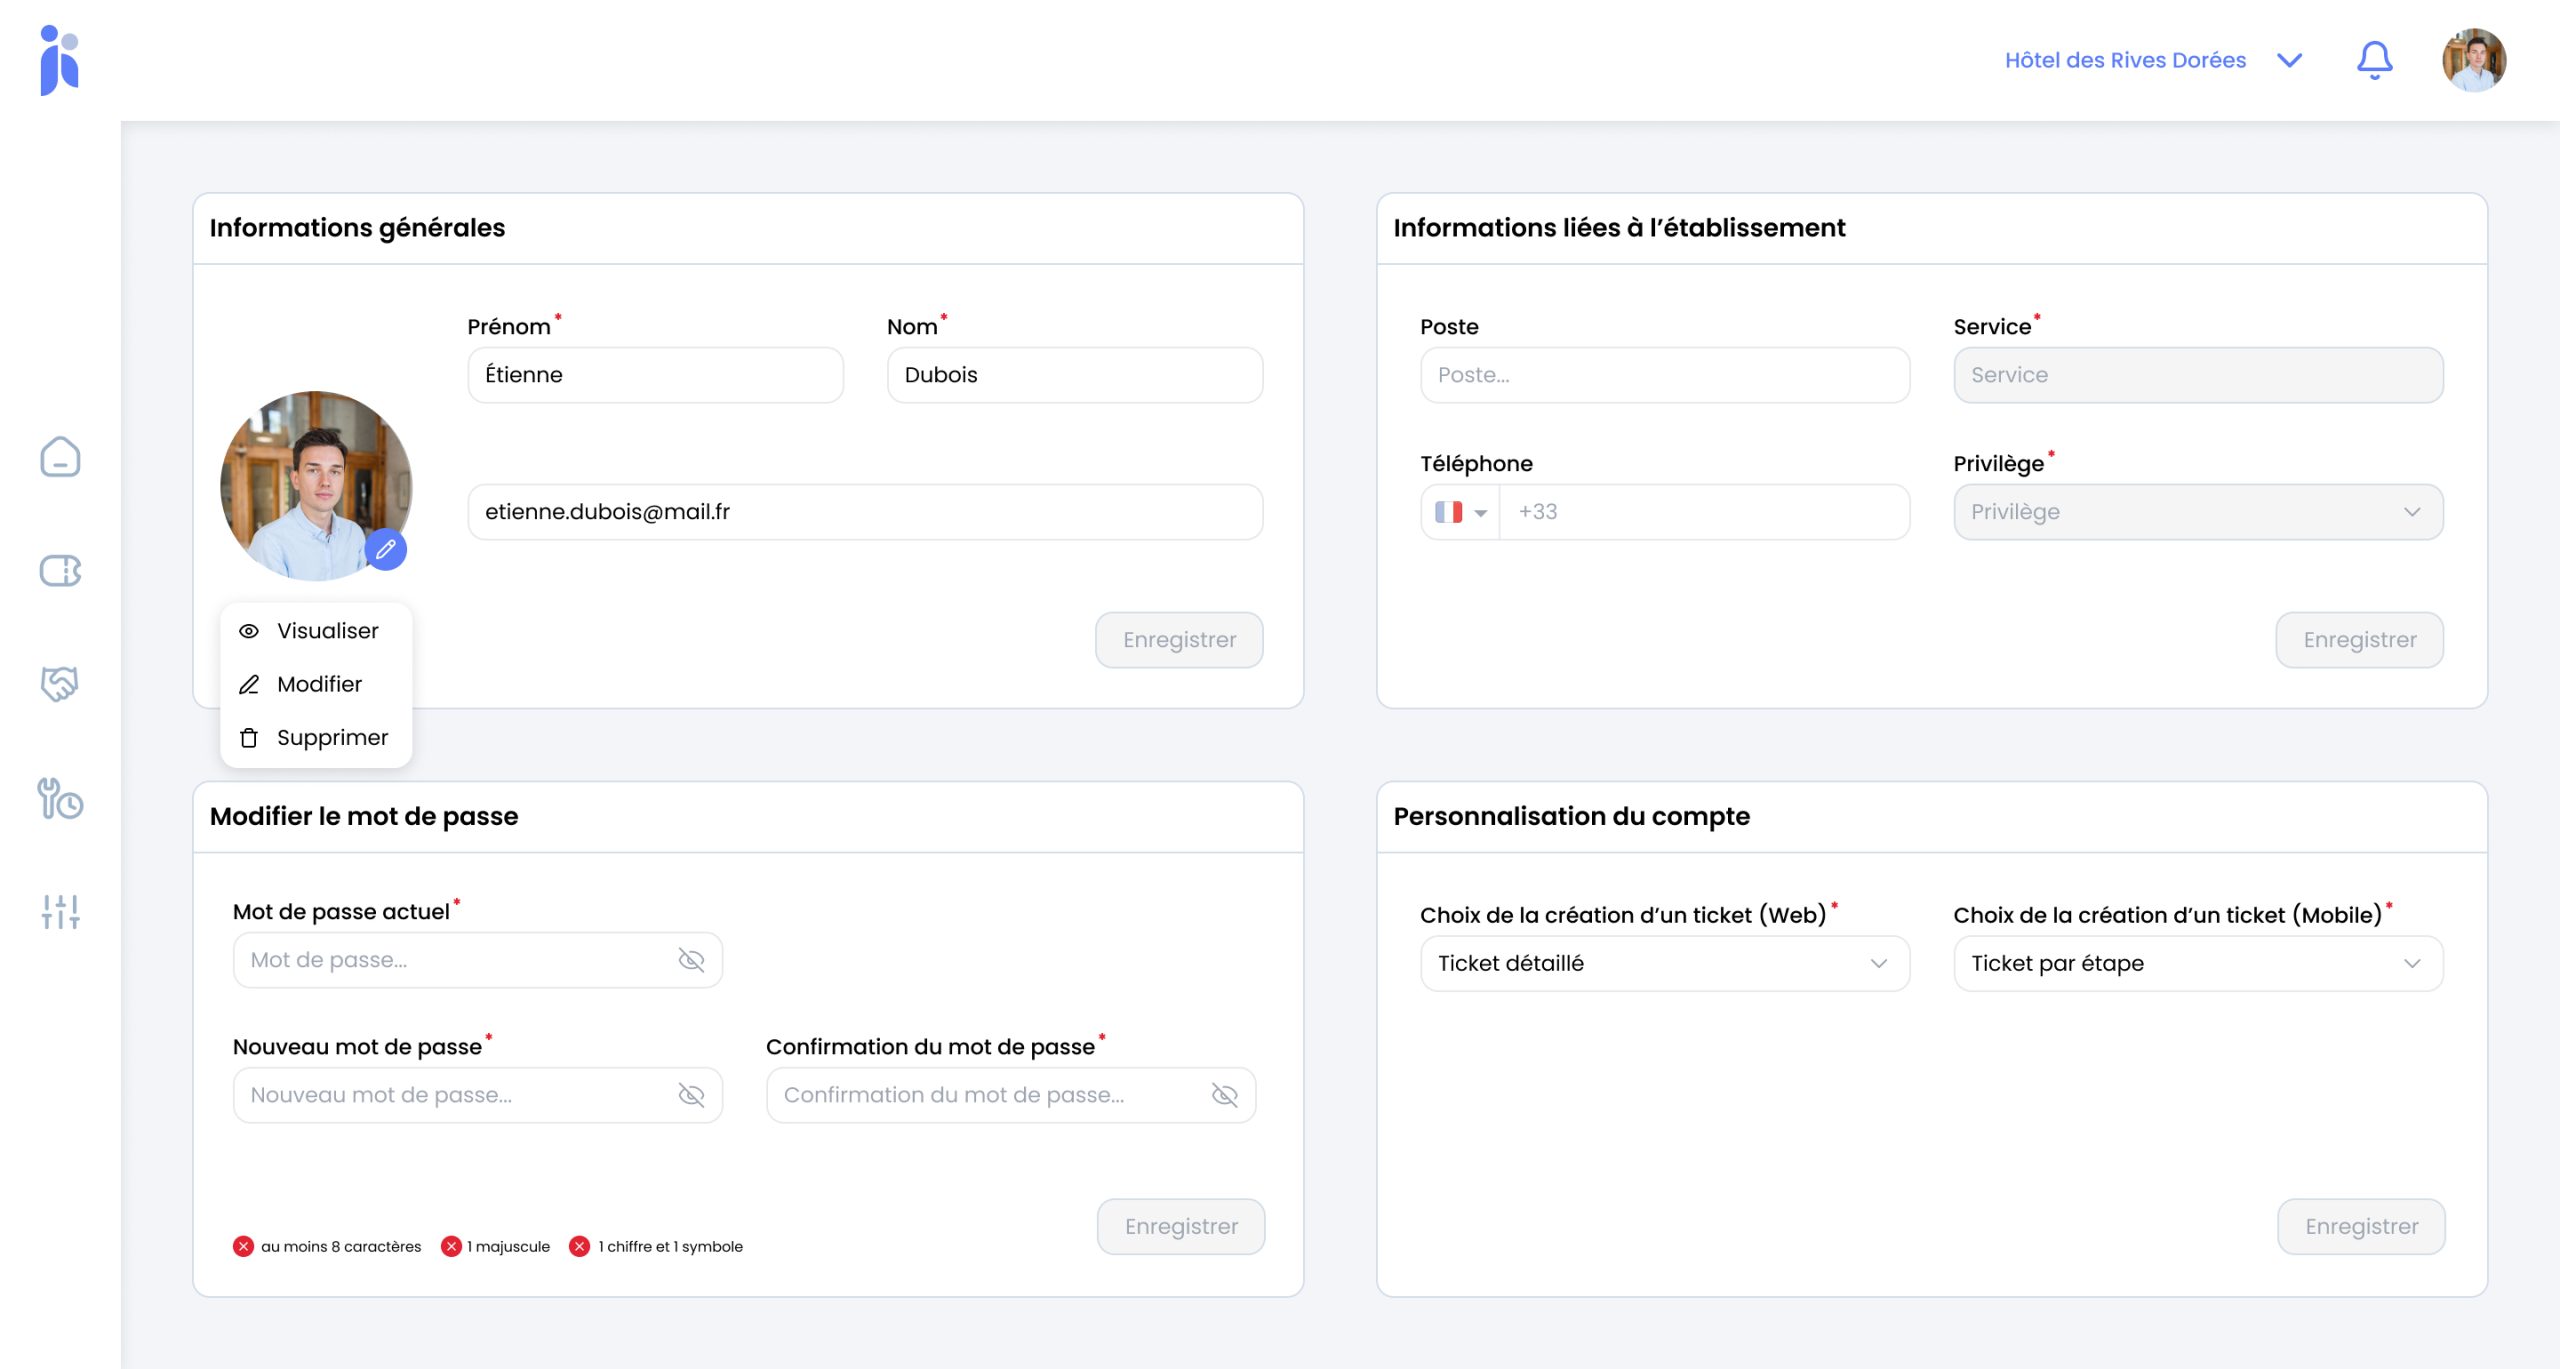Screen dimensions: 2560x1369
Task: Open the Web ticket creation dropdown
Action: [x=1664, y=963]
